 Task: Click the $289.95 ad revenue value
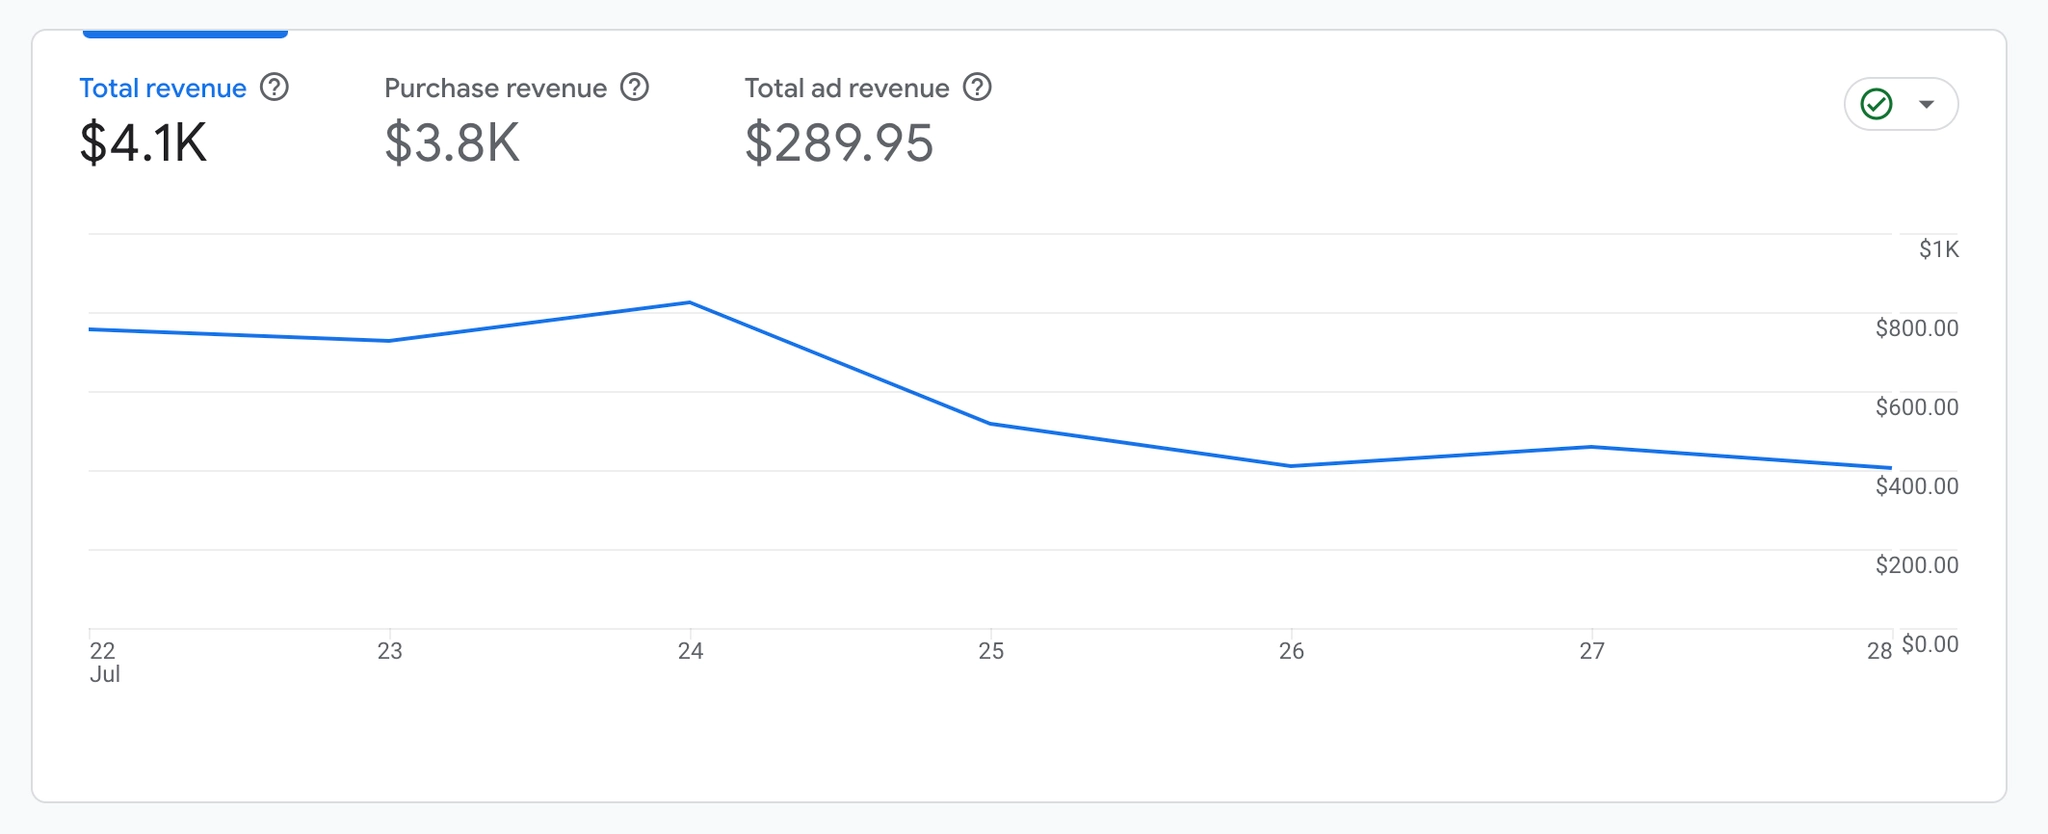point(839,143)
